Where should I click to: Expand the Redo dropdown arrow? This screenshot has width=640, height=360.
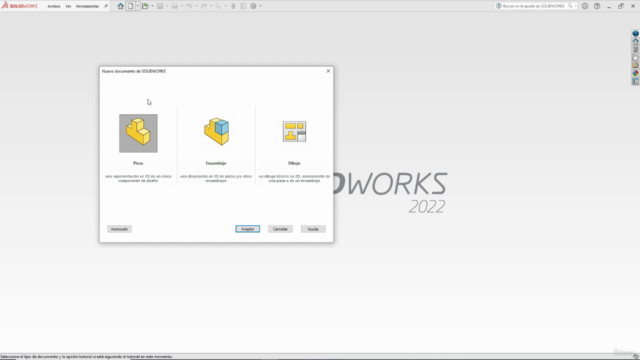pyautogui.click(x=211, y=6)
